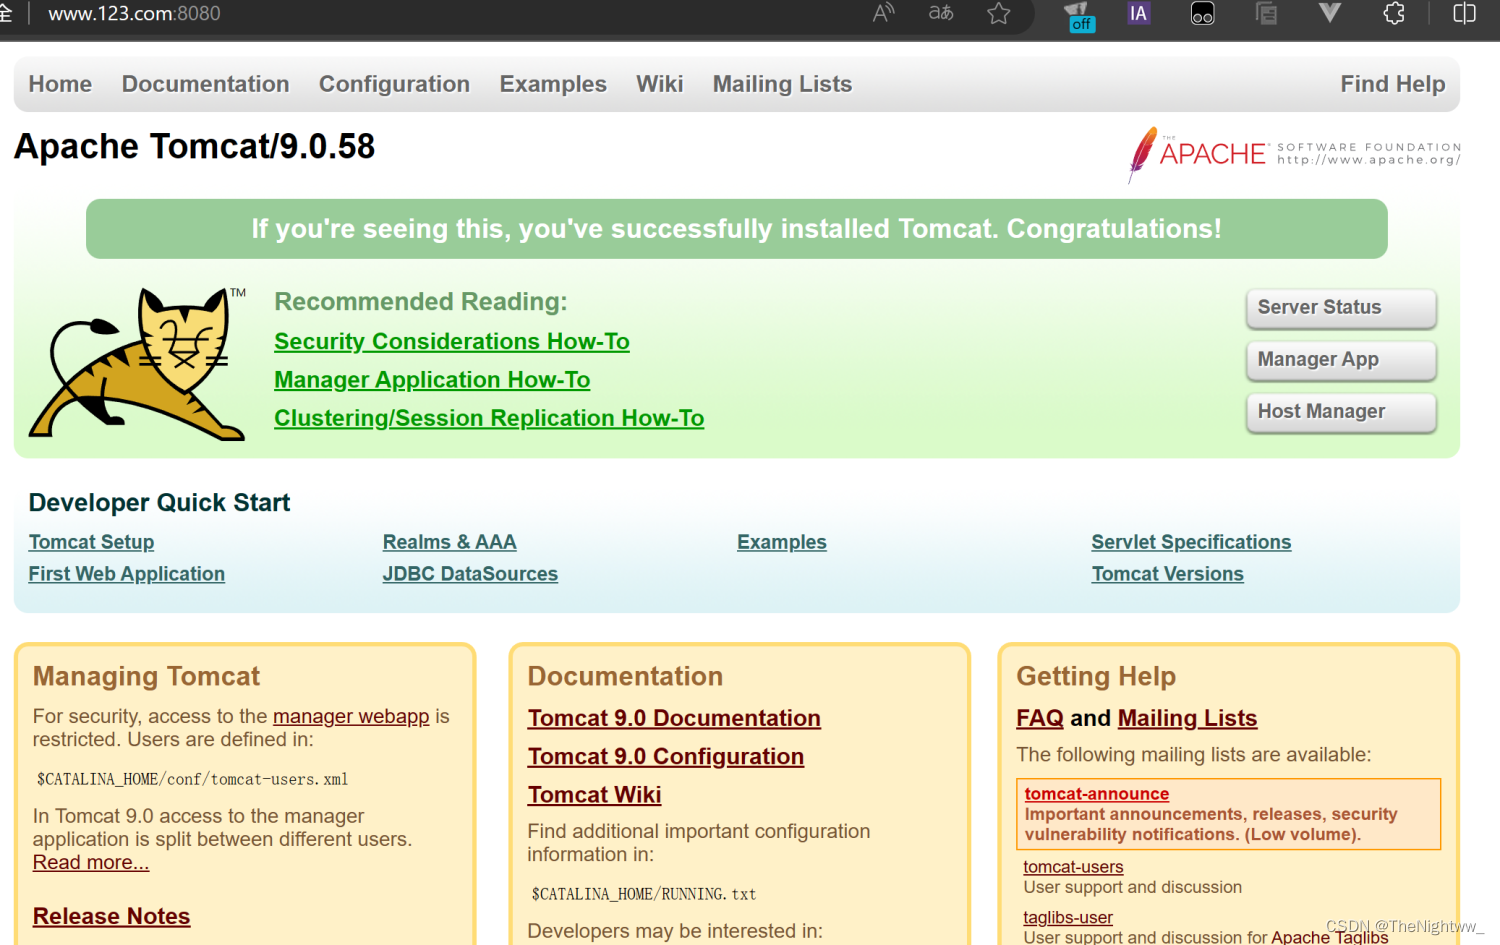
Task: Click the $CATALINA_HOME/RUNNING.txt path text
Action: point(644,894)
